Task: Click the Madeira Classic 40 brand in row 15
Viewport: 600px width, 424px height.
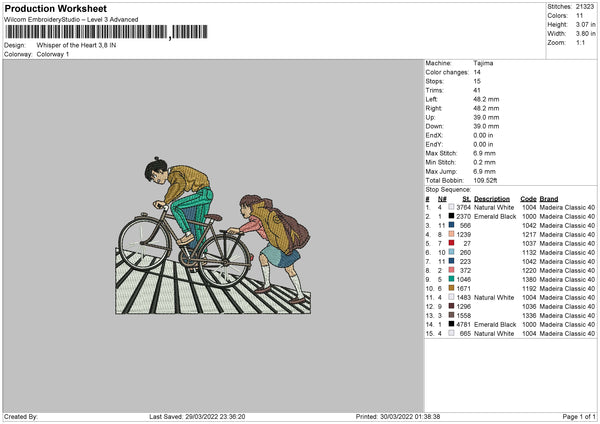Action: [x=567, y=334]
